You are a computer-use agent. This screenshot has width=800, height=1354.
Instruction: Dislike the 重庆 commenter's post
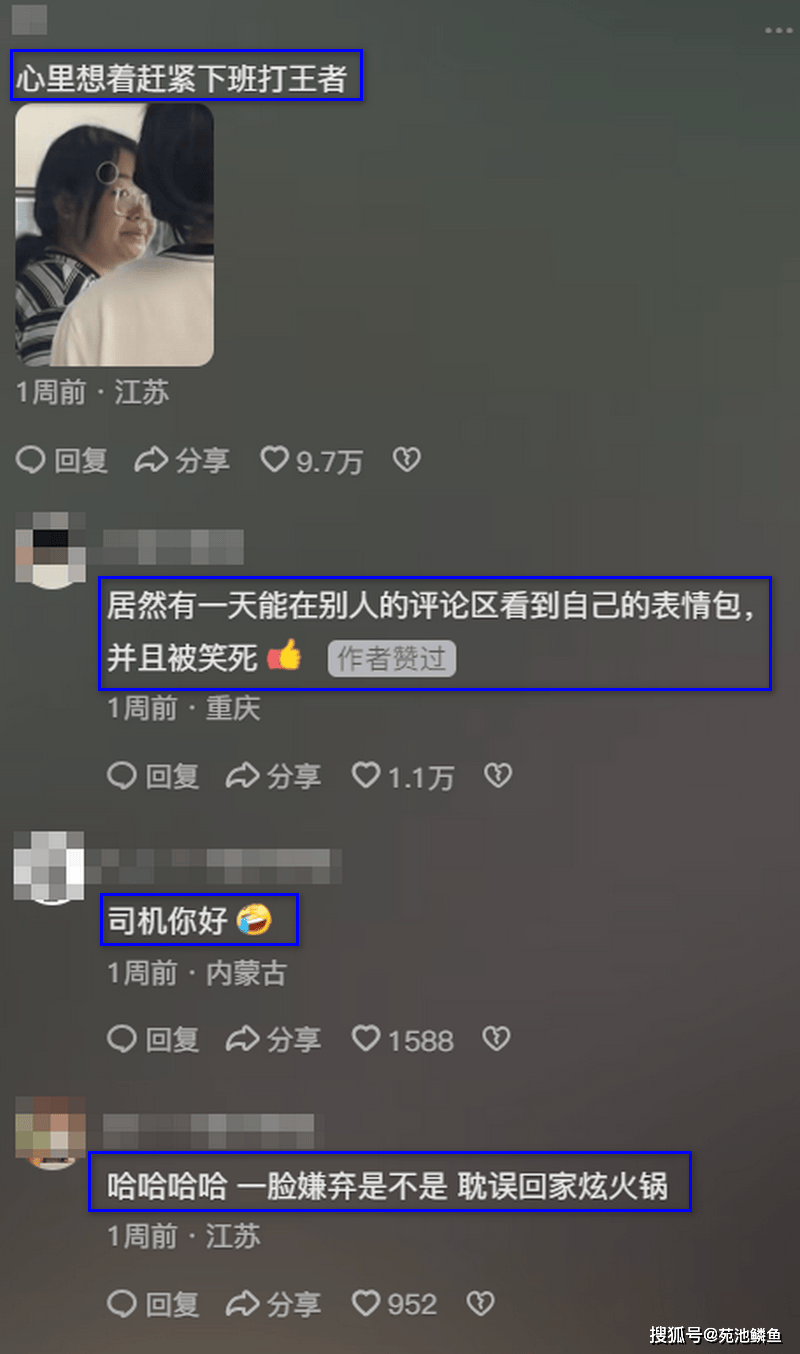pos(498,775)
